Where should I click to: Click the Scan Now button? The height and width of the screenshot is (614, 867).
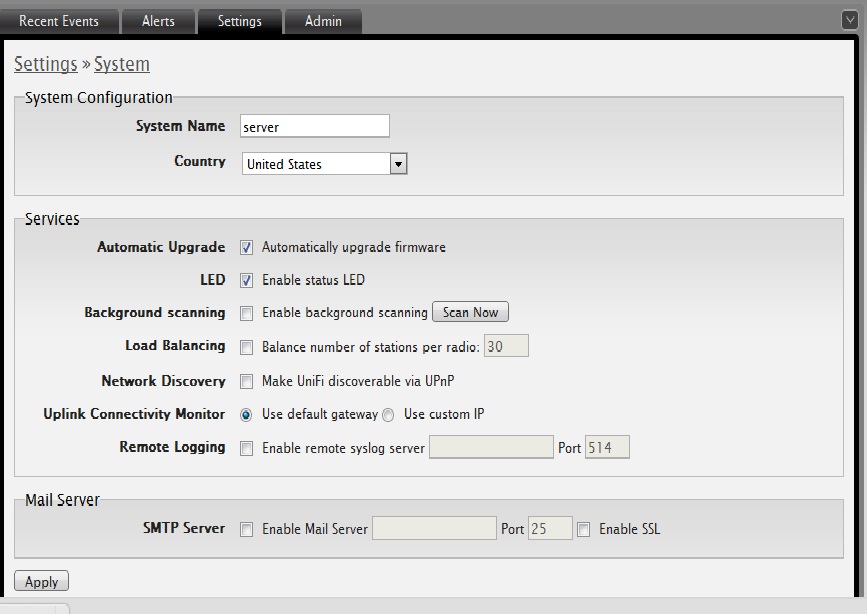470,312
